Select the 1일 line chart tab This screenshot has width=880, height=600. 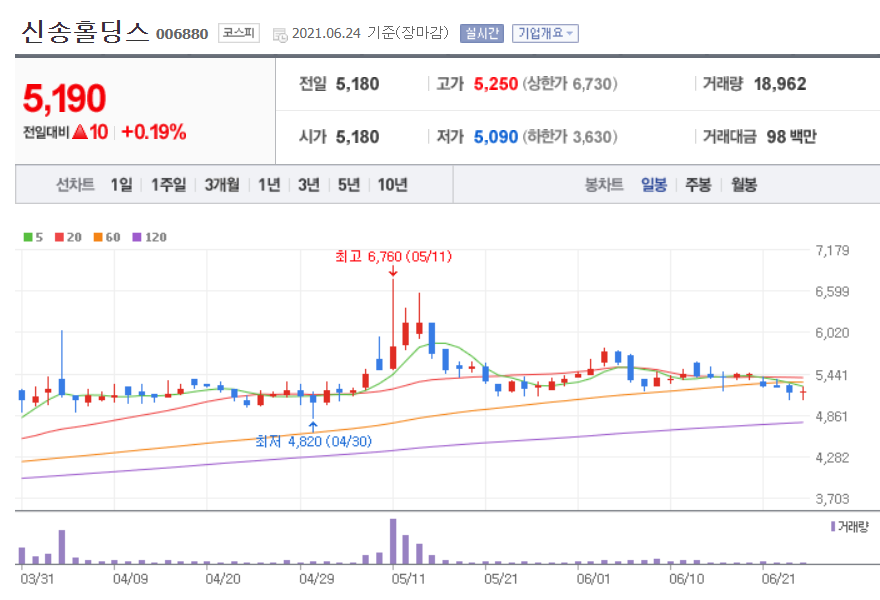(x=121, y=184)
